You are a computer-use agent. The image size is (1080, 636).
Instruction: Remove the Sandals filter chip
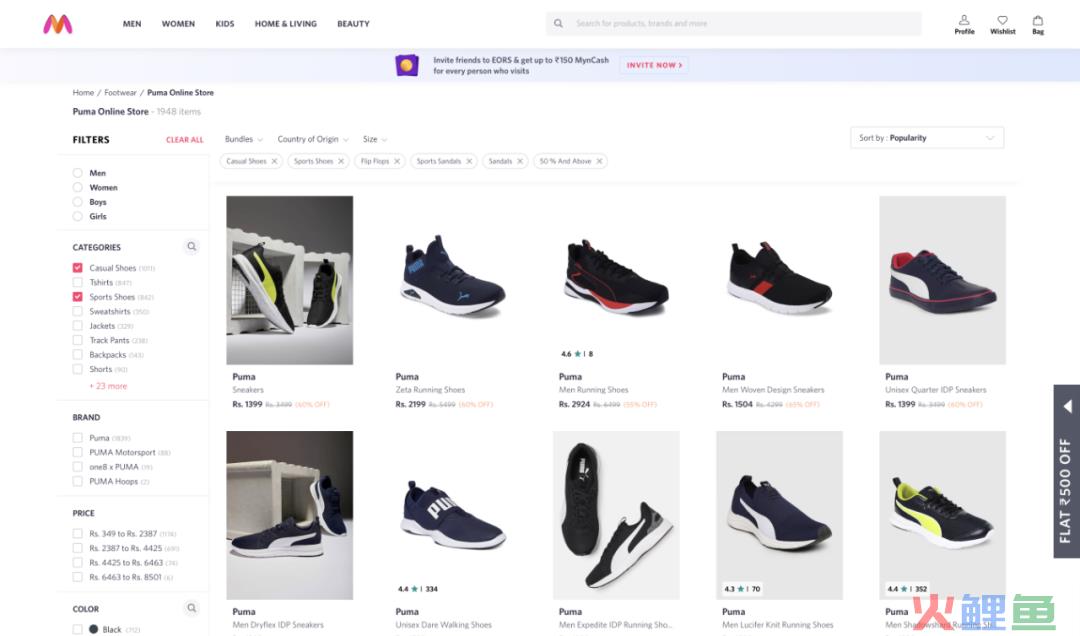pyautogui.click(x=520, y=161)
